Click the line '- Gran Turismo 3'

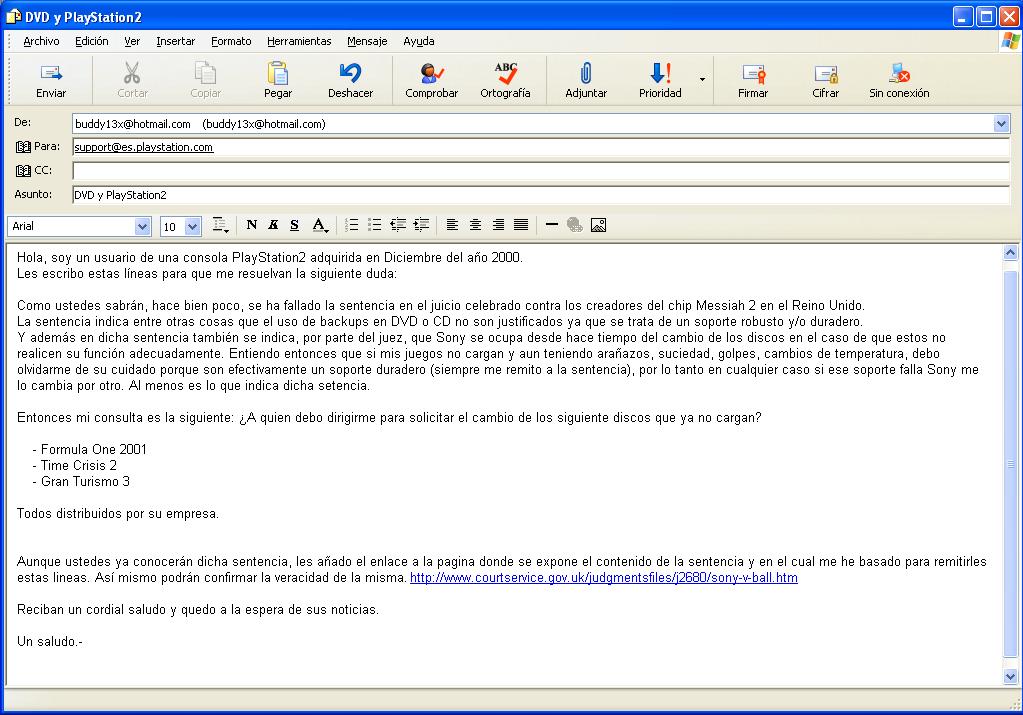coord(81,481)
